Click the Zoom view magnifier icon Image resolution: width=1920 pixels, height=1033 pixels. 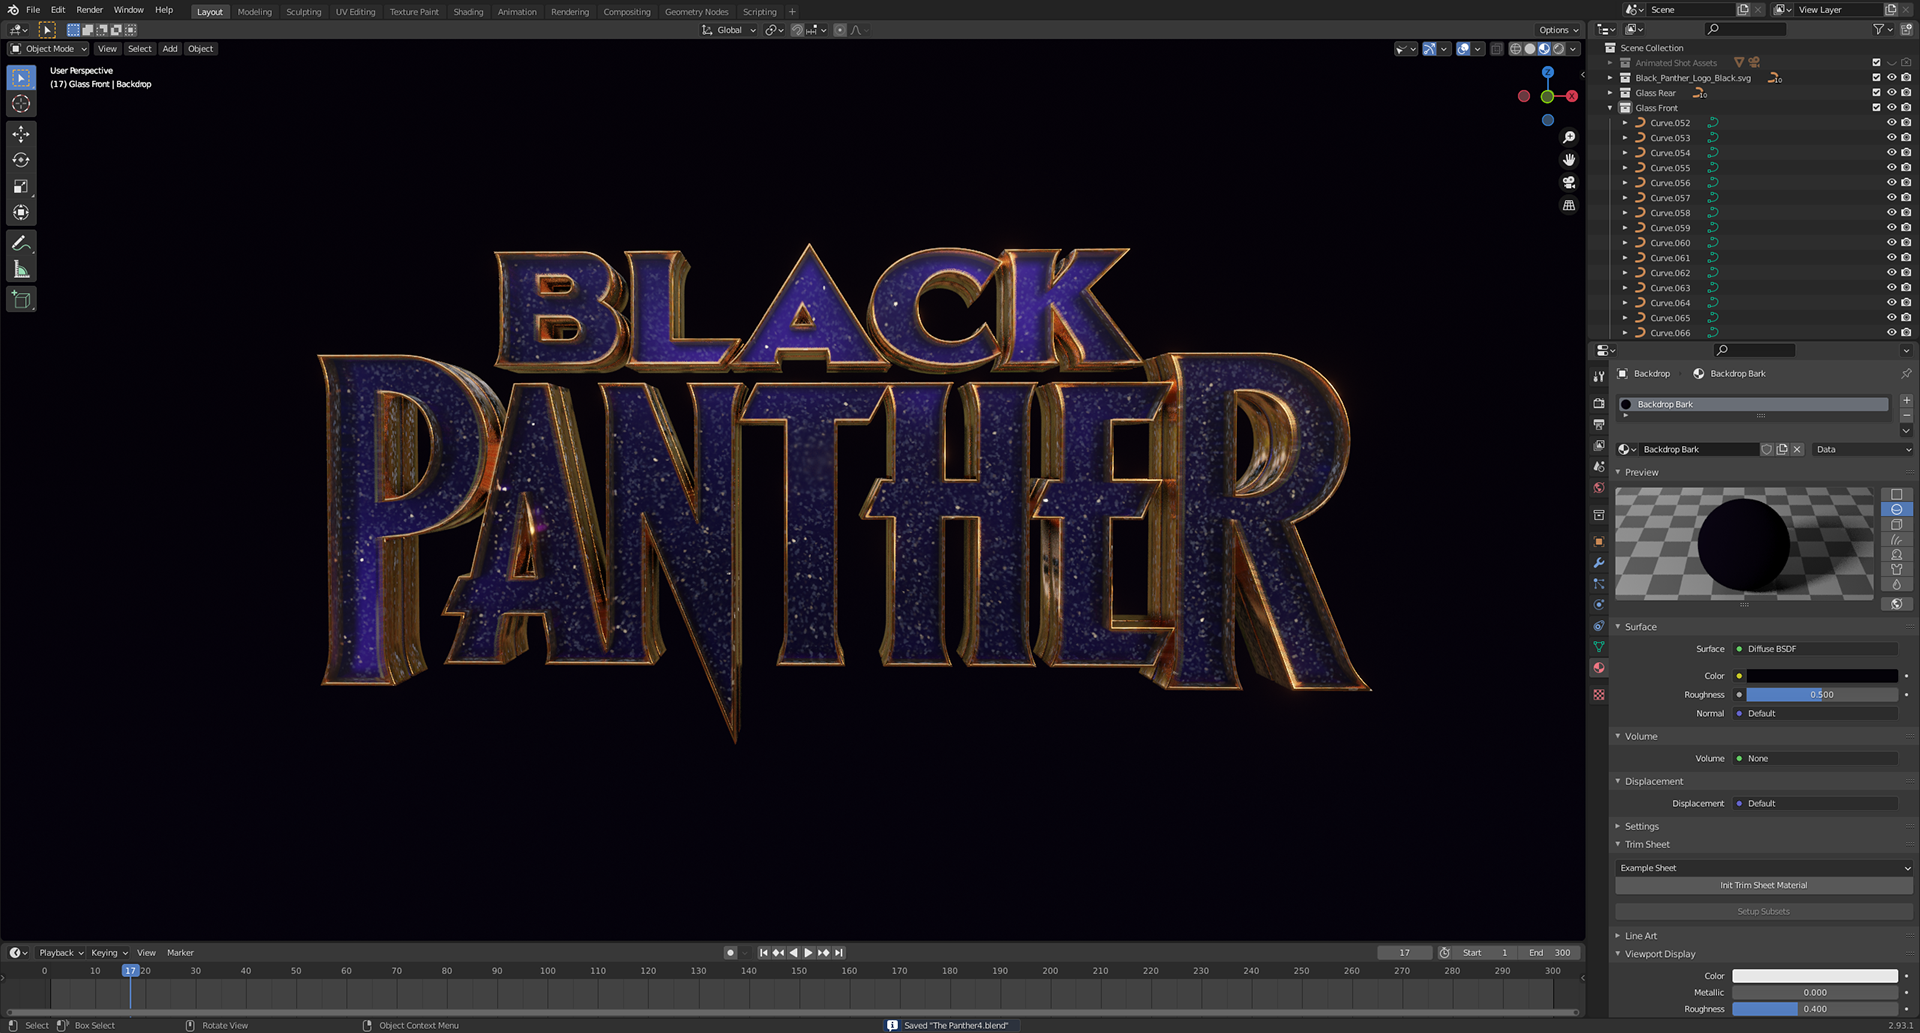tap(1569, 137)
